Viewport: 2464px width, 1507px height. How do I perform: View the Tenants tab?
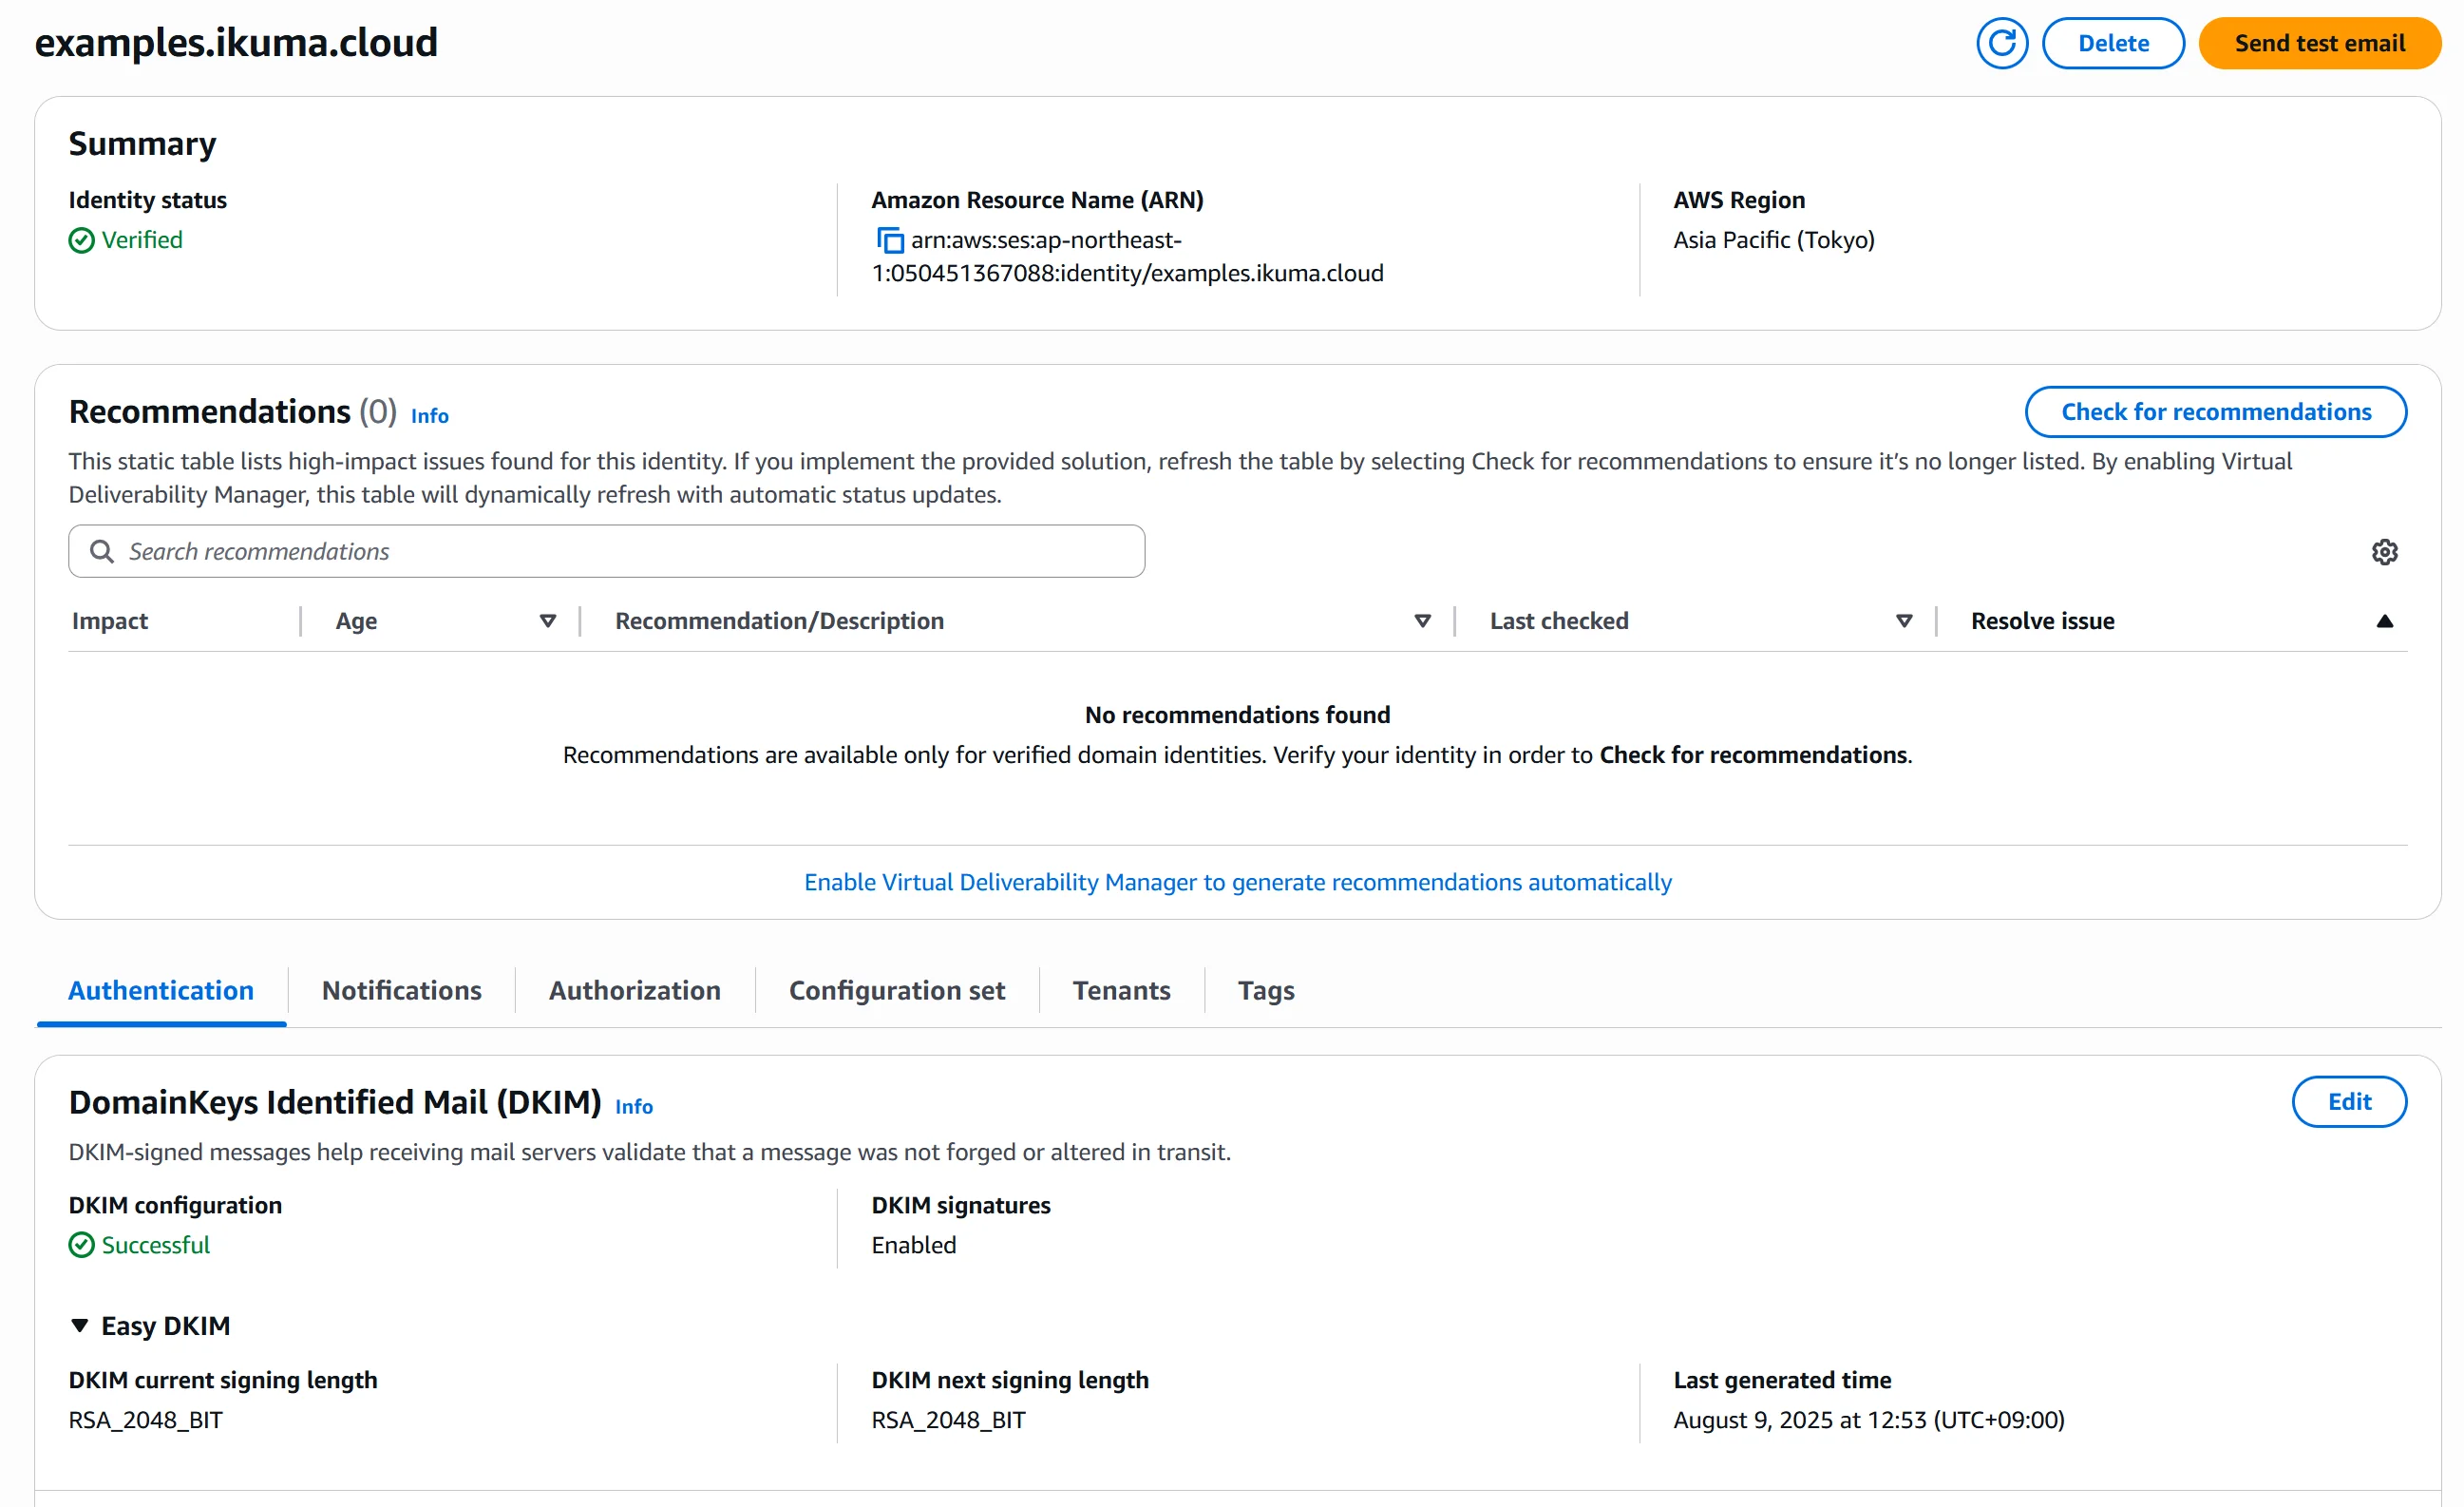tap(1122, 990)
